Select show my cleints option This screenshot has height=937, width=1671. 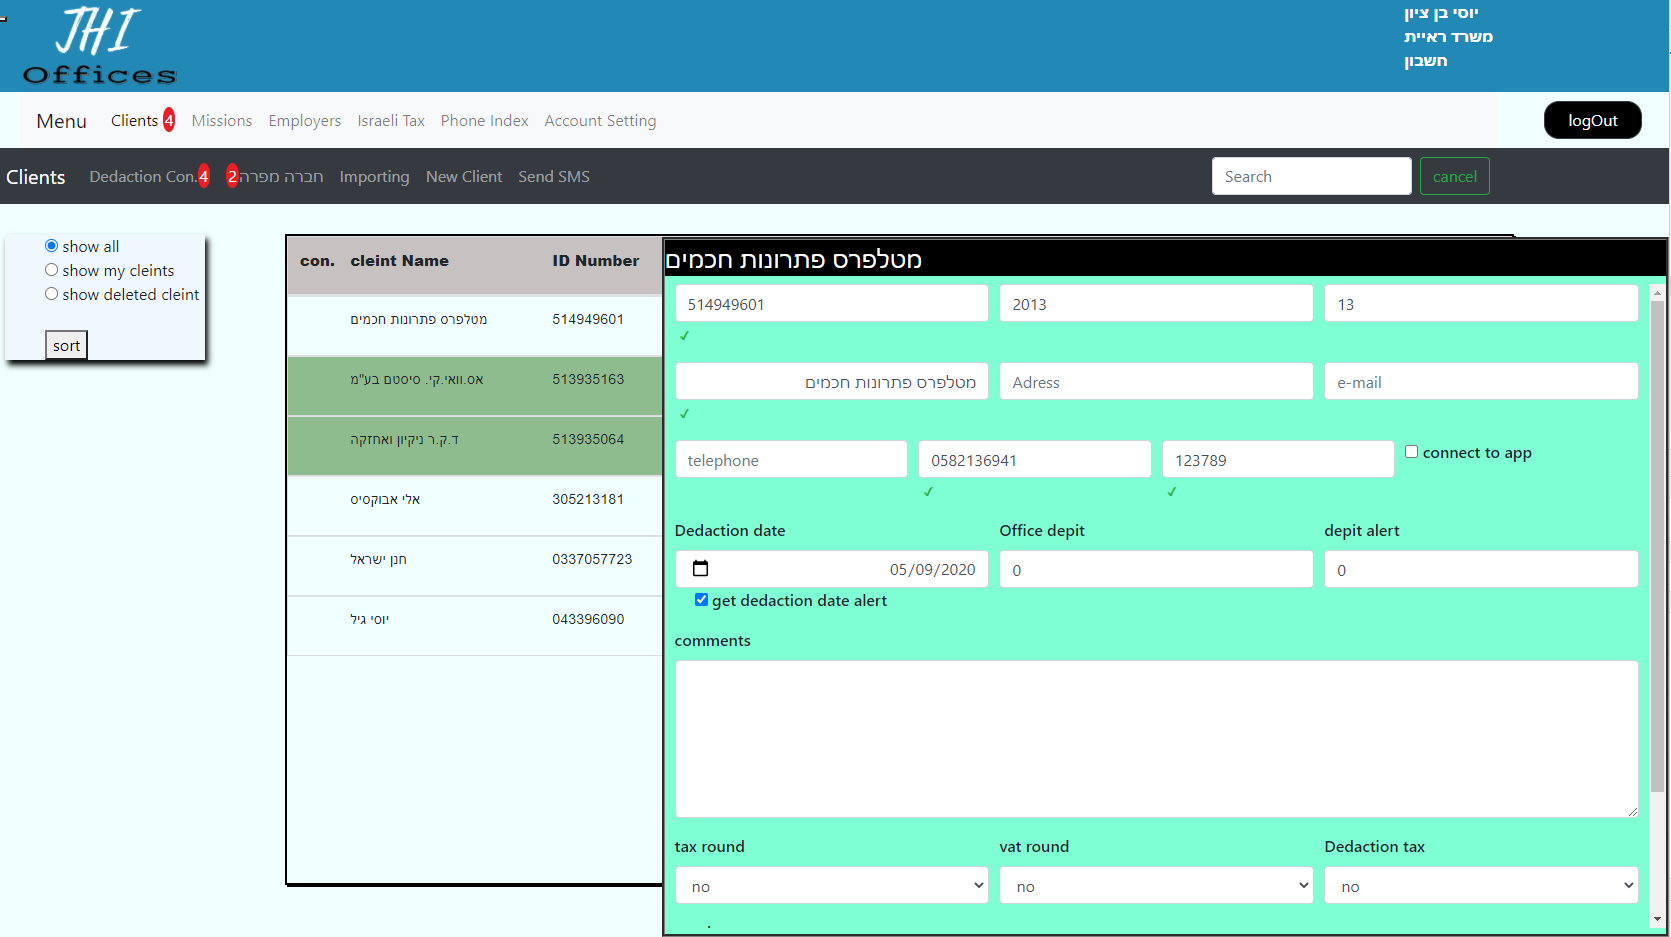pos(51,270)
